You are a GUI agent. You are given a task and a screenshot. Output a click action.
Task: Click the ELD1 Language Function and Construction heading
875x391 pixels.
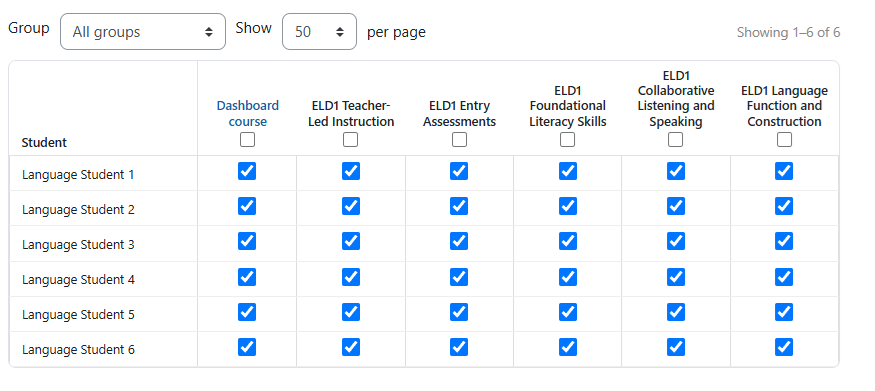pos(784,105)
